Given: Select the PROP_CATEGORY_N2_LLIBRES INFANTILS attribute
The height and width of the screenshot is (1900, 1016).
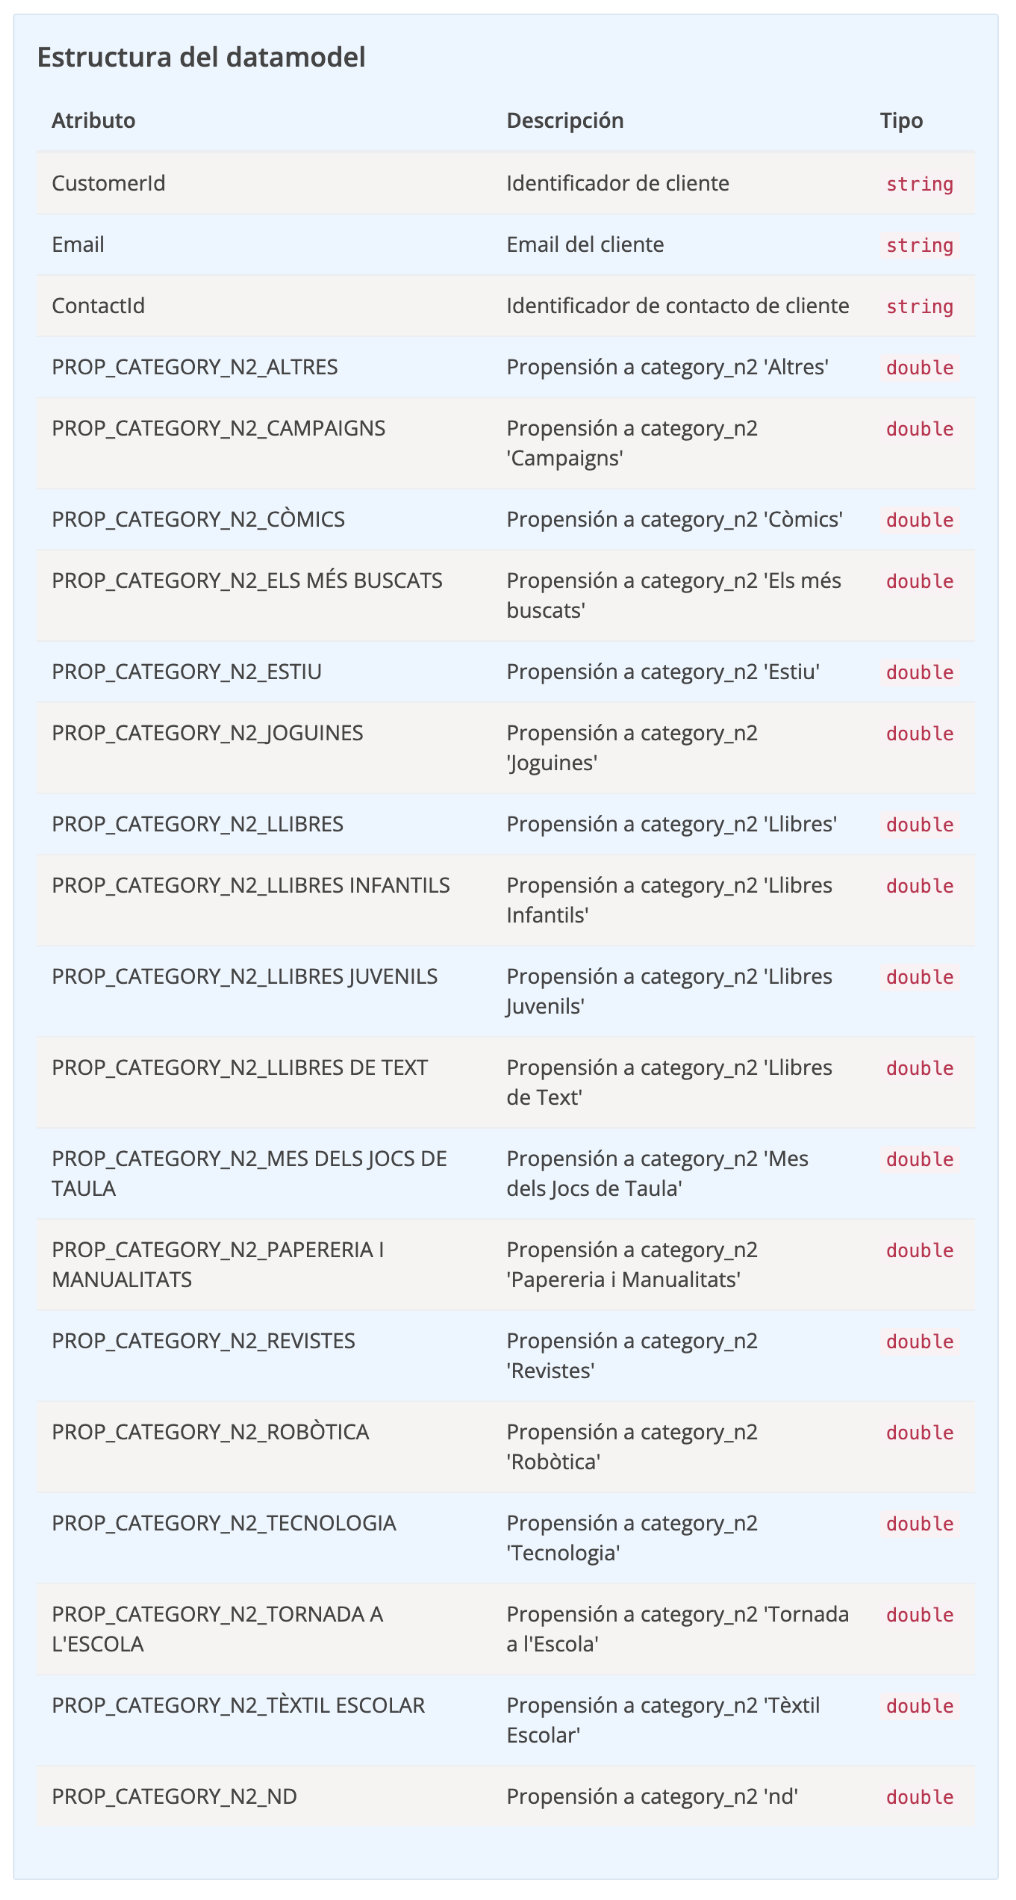Looking at the screenshot, I should 250,886.
